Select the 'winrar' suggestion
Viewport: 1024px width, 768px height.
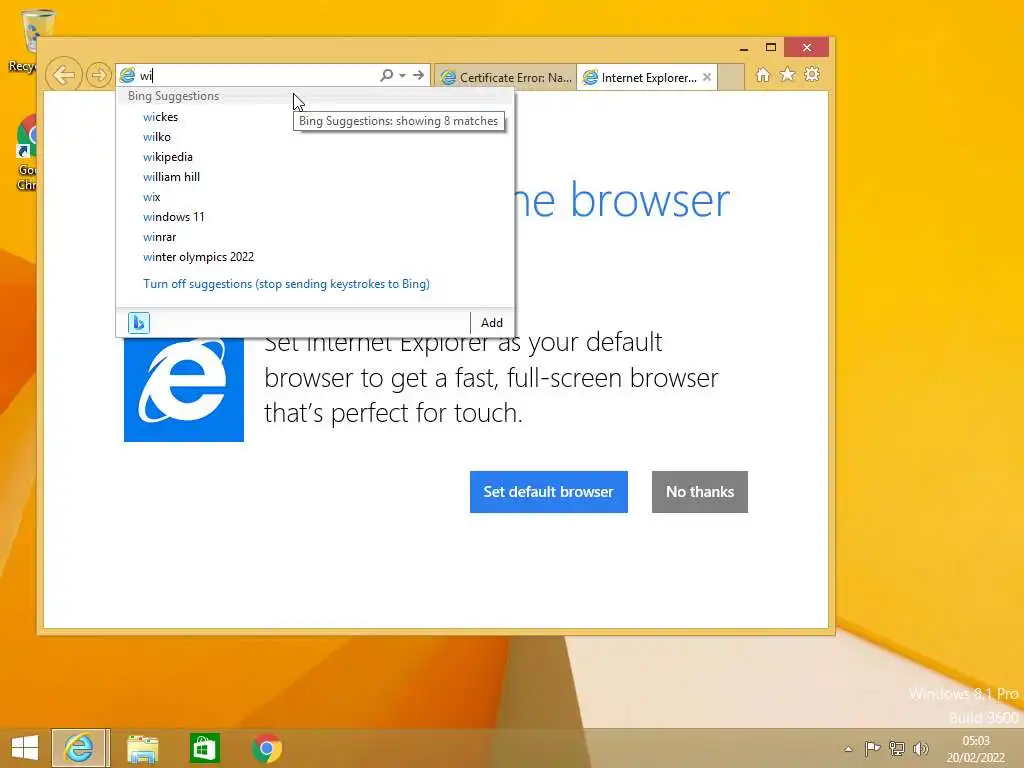click(315, 237)
